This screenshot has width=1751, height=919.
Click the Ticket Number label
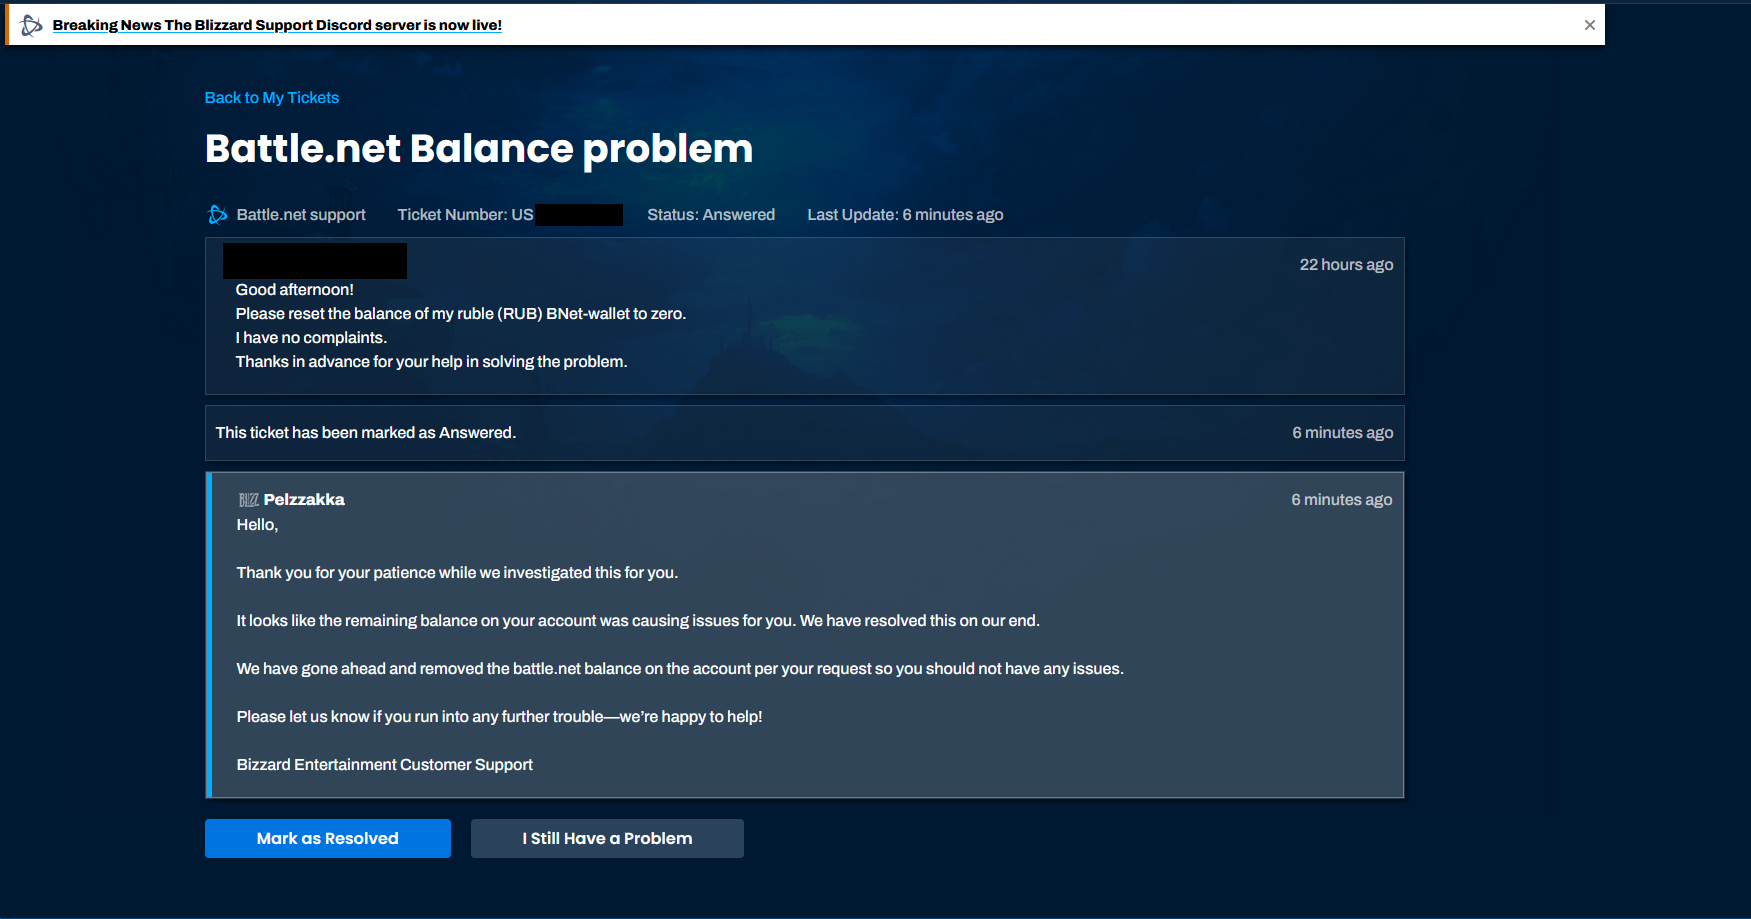pyautogui.click(x=465, y=215)
